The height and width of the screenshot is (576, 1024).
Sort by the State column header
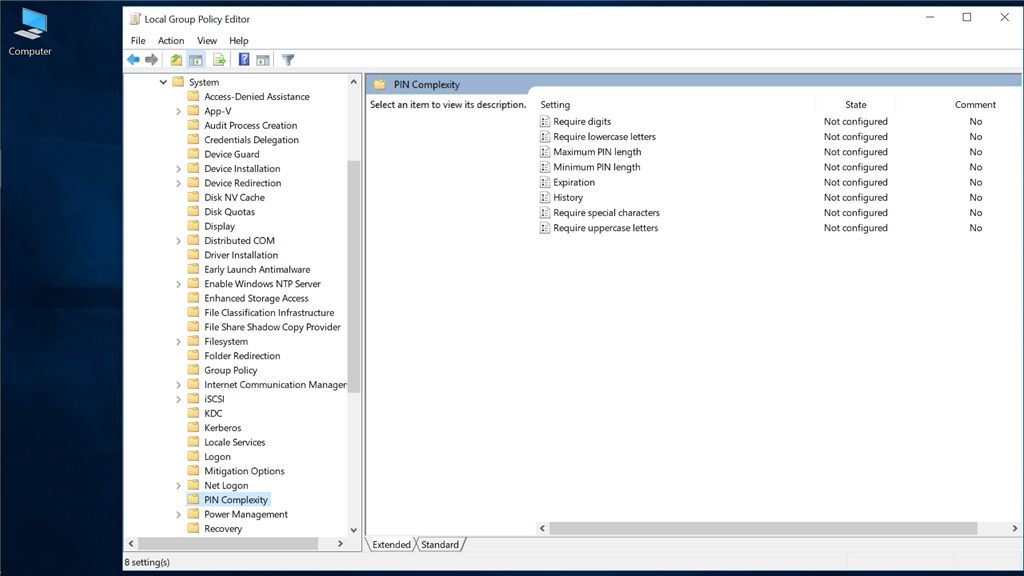856,104
